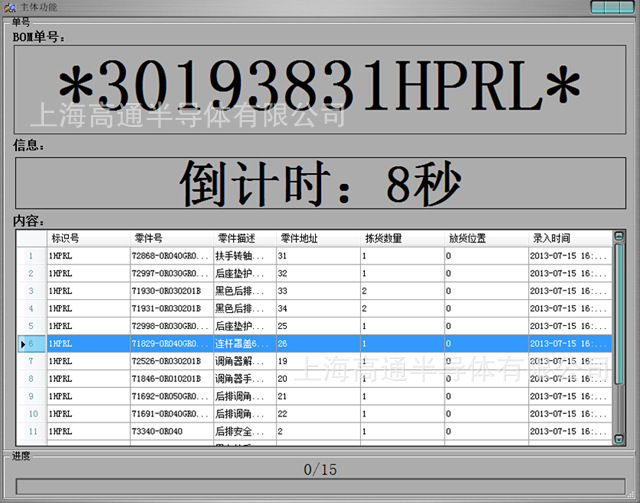Click the countdown info box 倒计时：8秒
The image size is (640, 503).
tap(319, 182)
